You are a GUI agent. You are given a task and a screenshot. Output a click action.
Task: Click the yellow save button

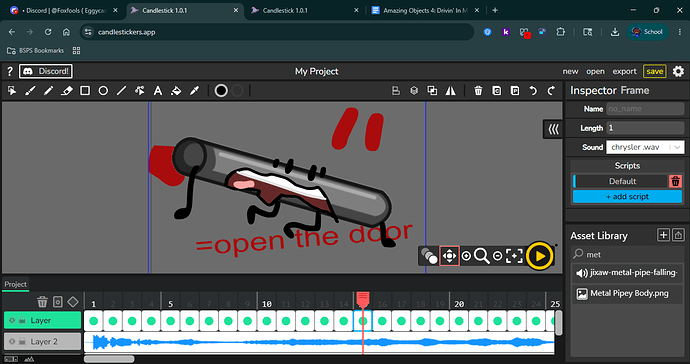tap(655, 71)
